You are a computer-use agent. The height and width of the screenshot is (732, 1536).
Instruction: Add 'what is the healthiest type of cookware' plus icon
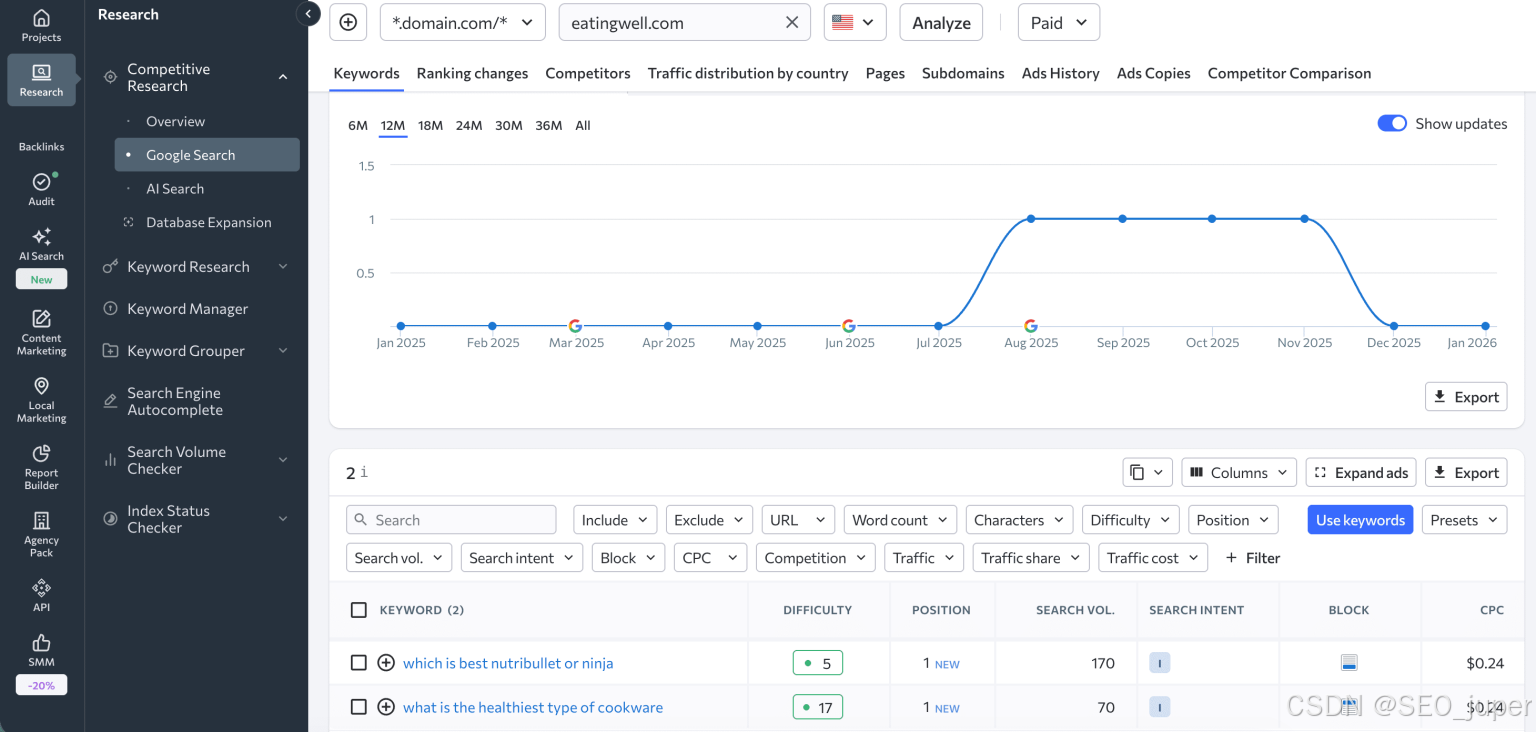pos(386,707)
